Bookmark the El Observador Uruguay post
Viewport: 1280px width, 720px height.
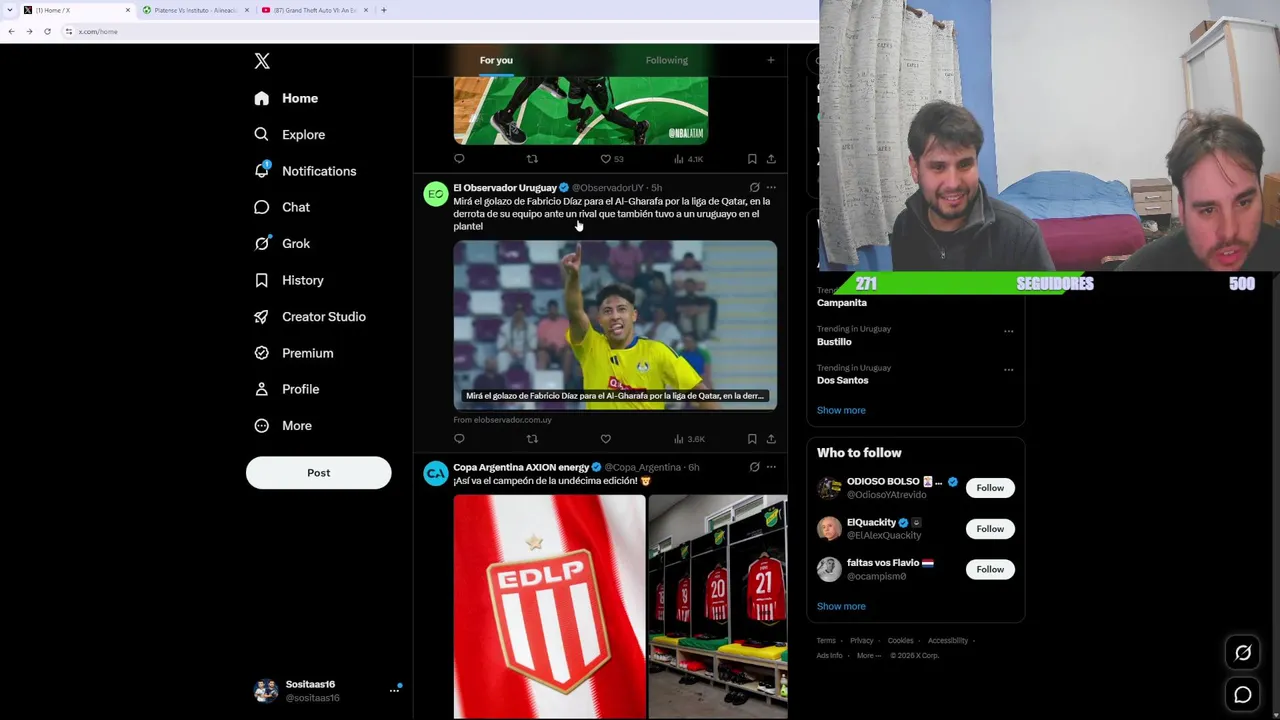tap(752, 439)
